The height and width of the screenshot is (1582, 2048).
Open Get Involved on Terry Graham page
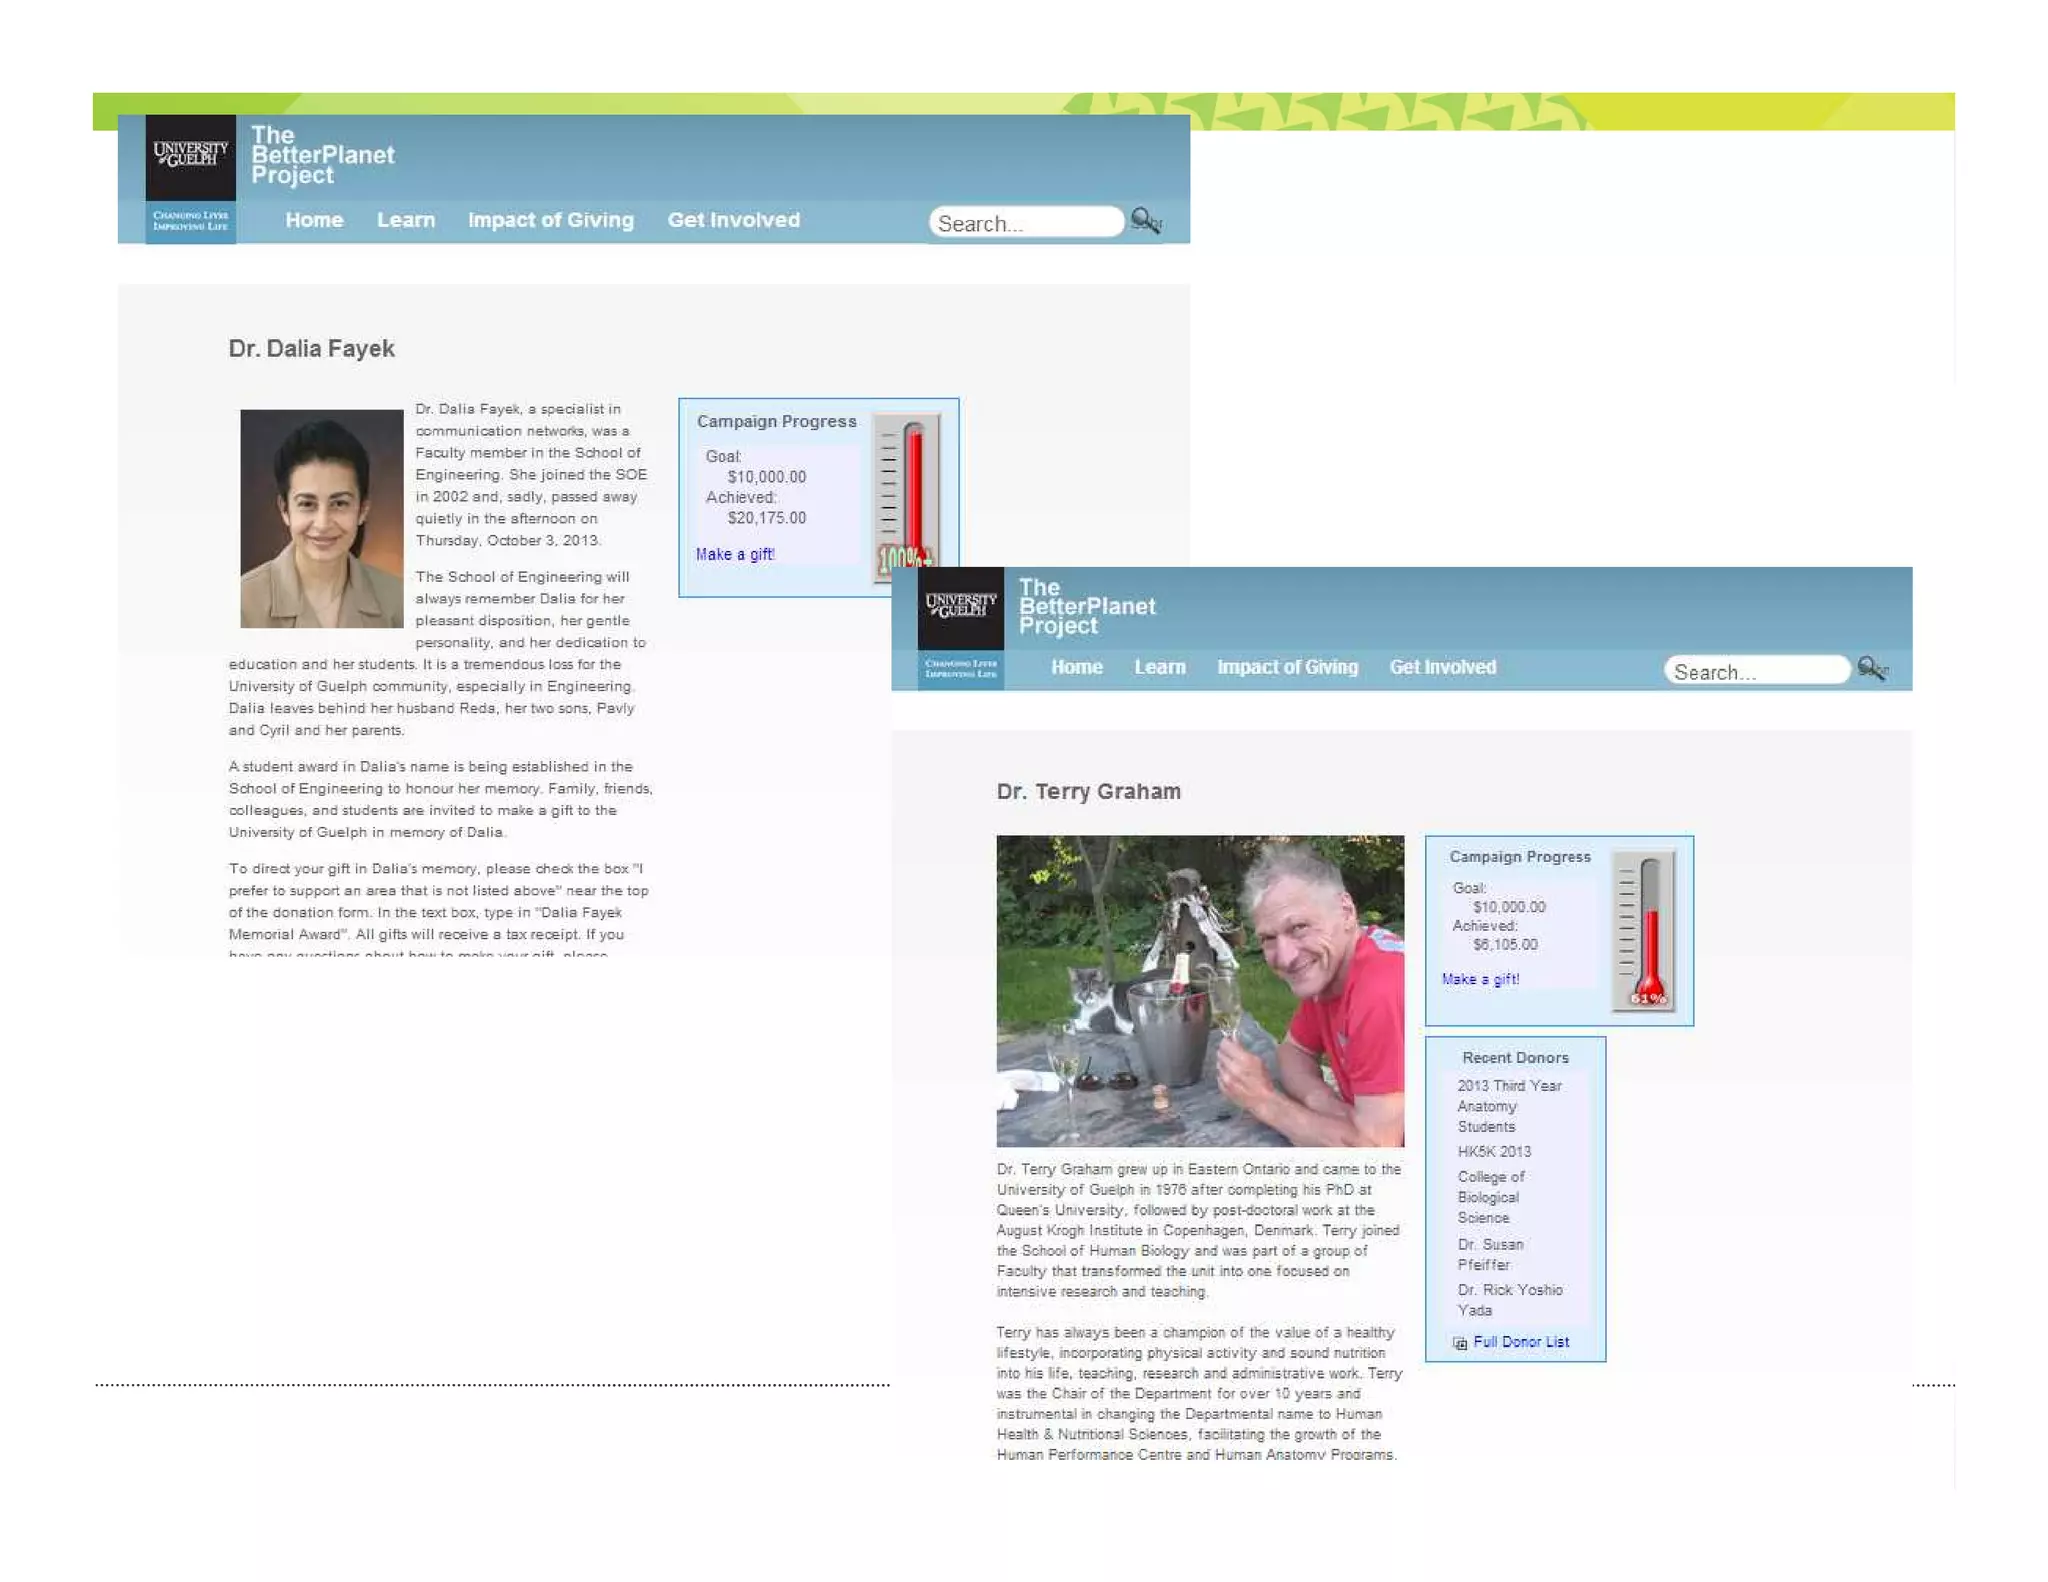tap(1442, 667)
